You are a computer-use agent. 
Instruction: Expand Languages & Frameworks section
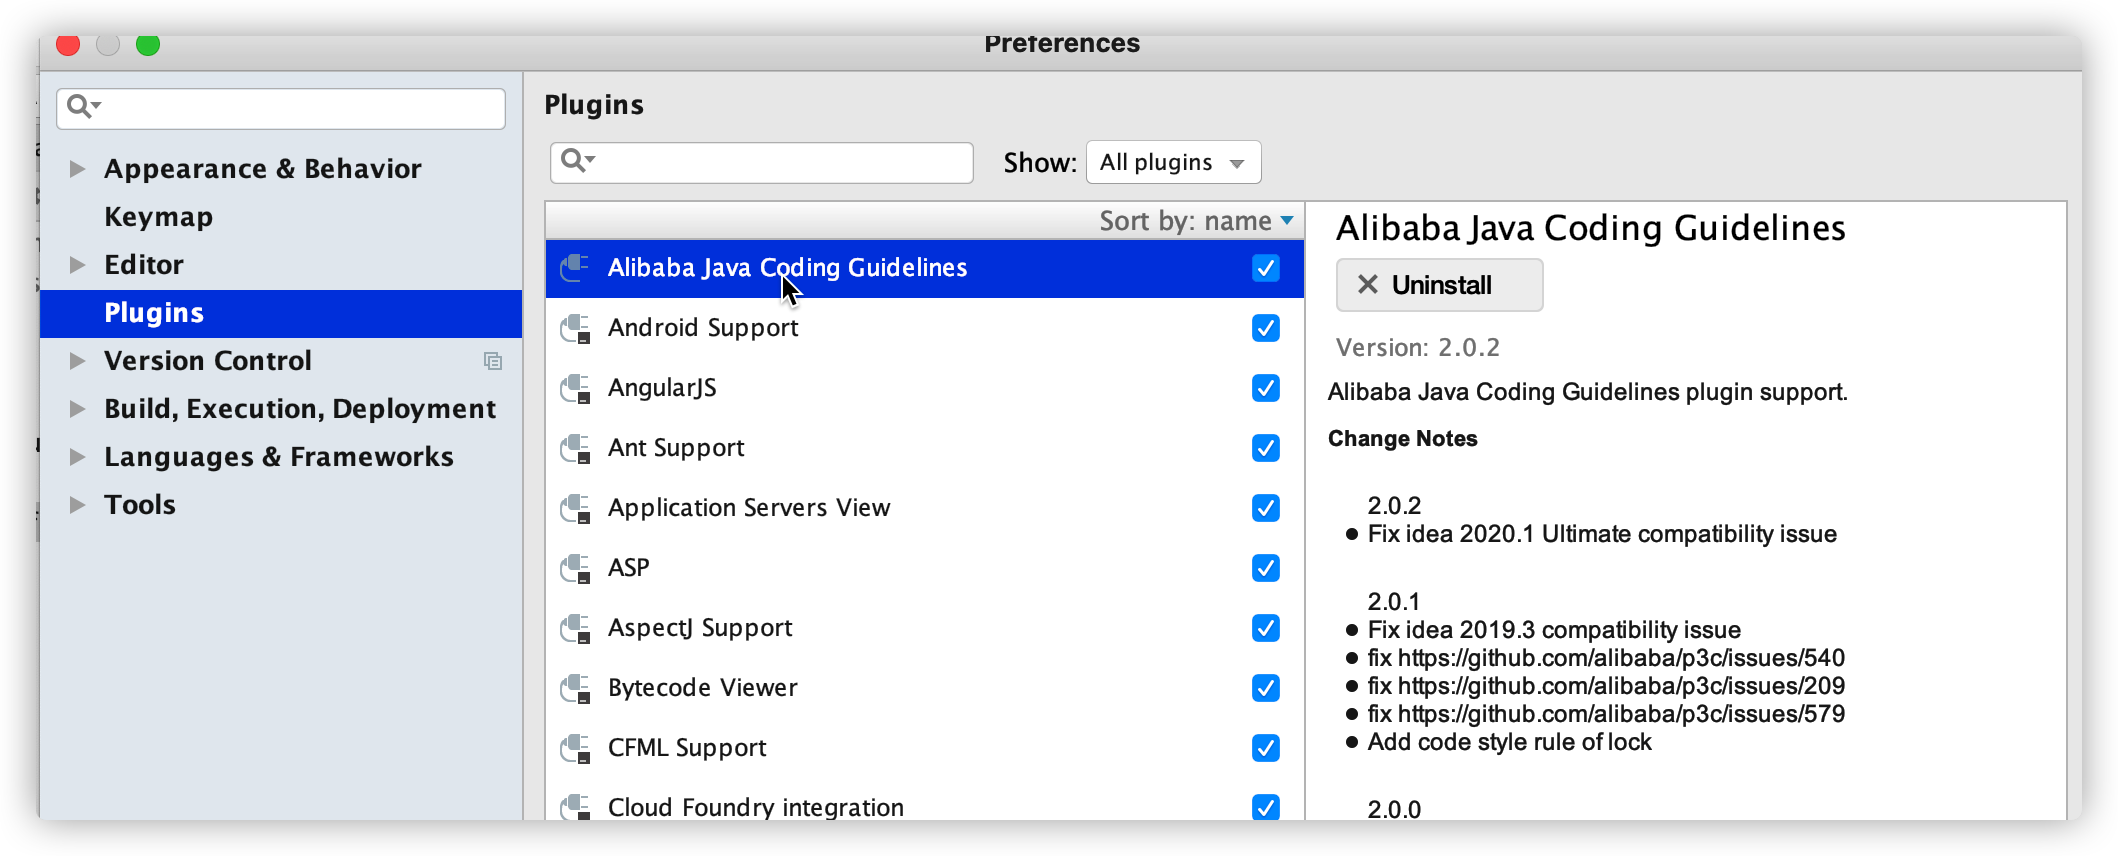tap(77, 457)
